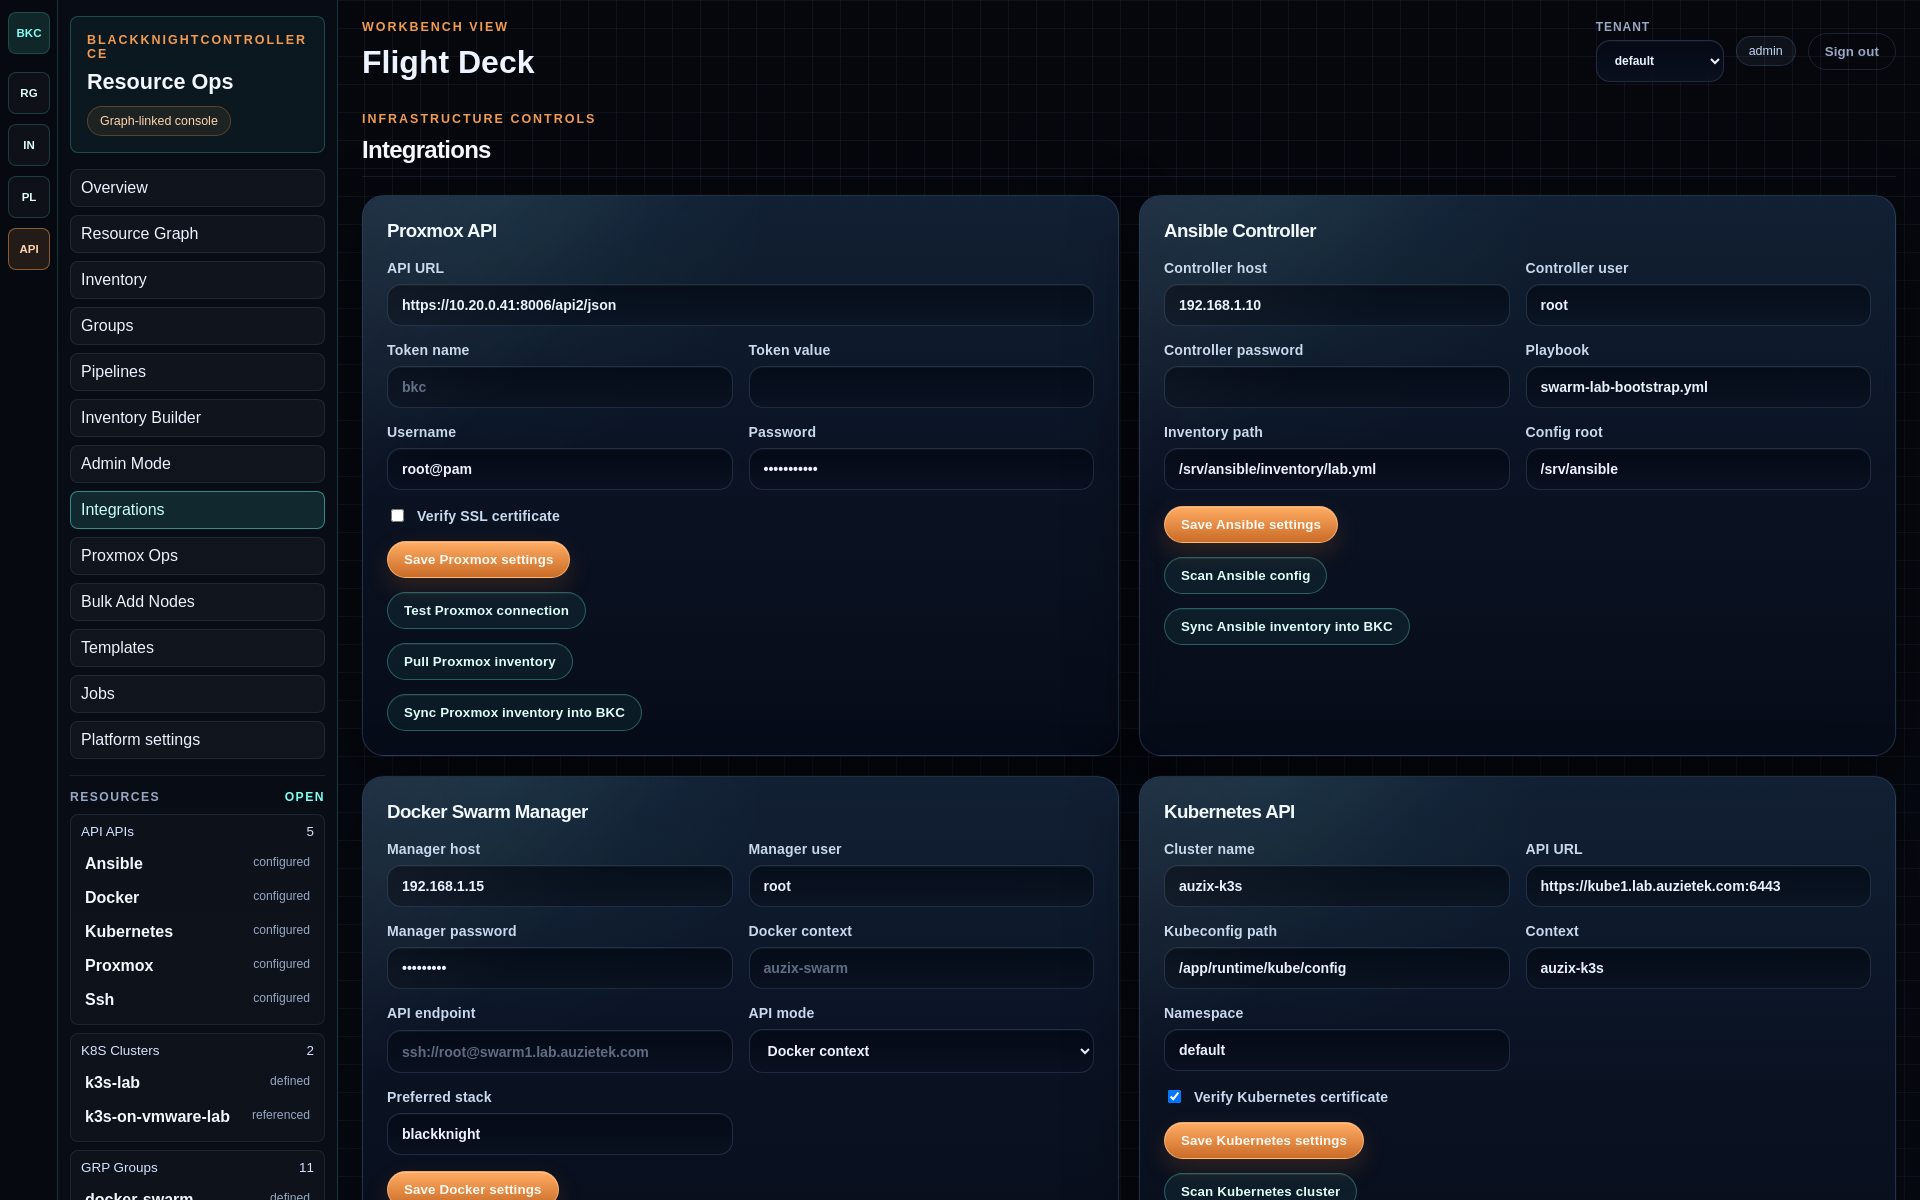Screen dimensions: 1920x1200
Task: Open Ssh resource entry
Action: pos(197,999)
